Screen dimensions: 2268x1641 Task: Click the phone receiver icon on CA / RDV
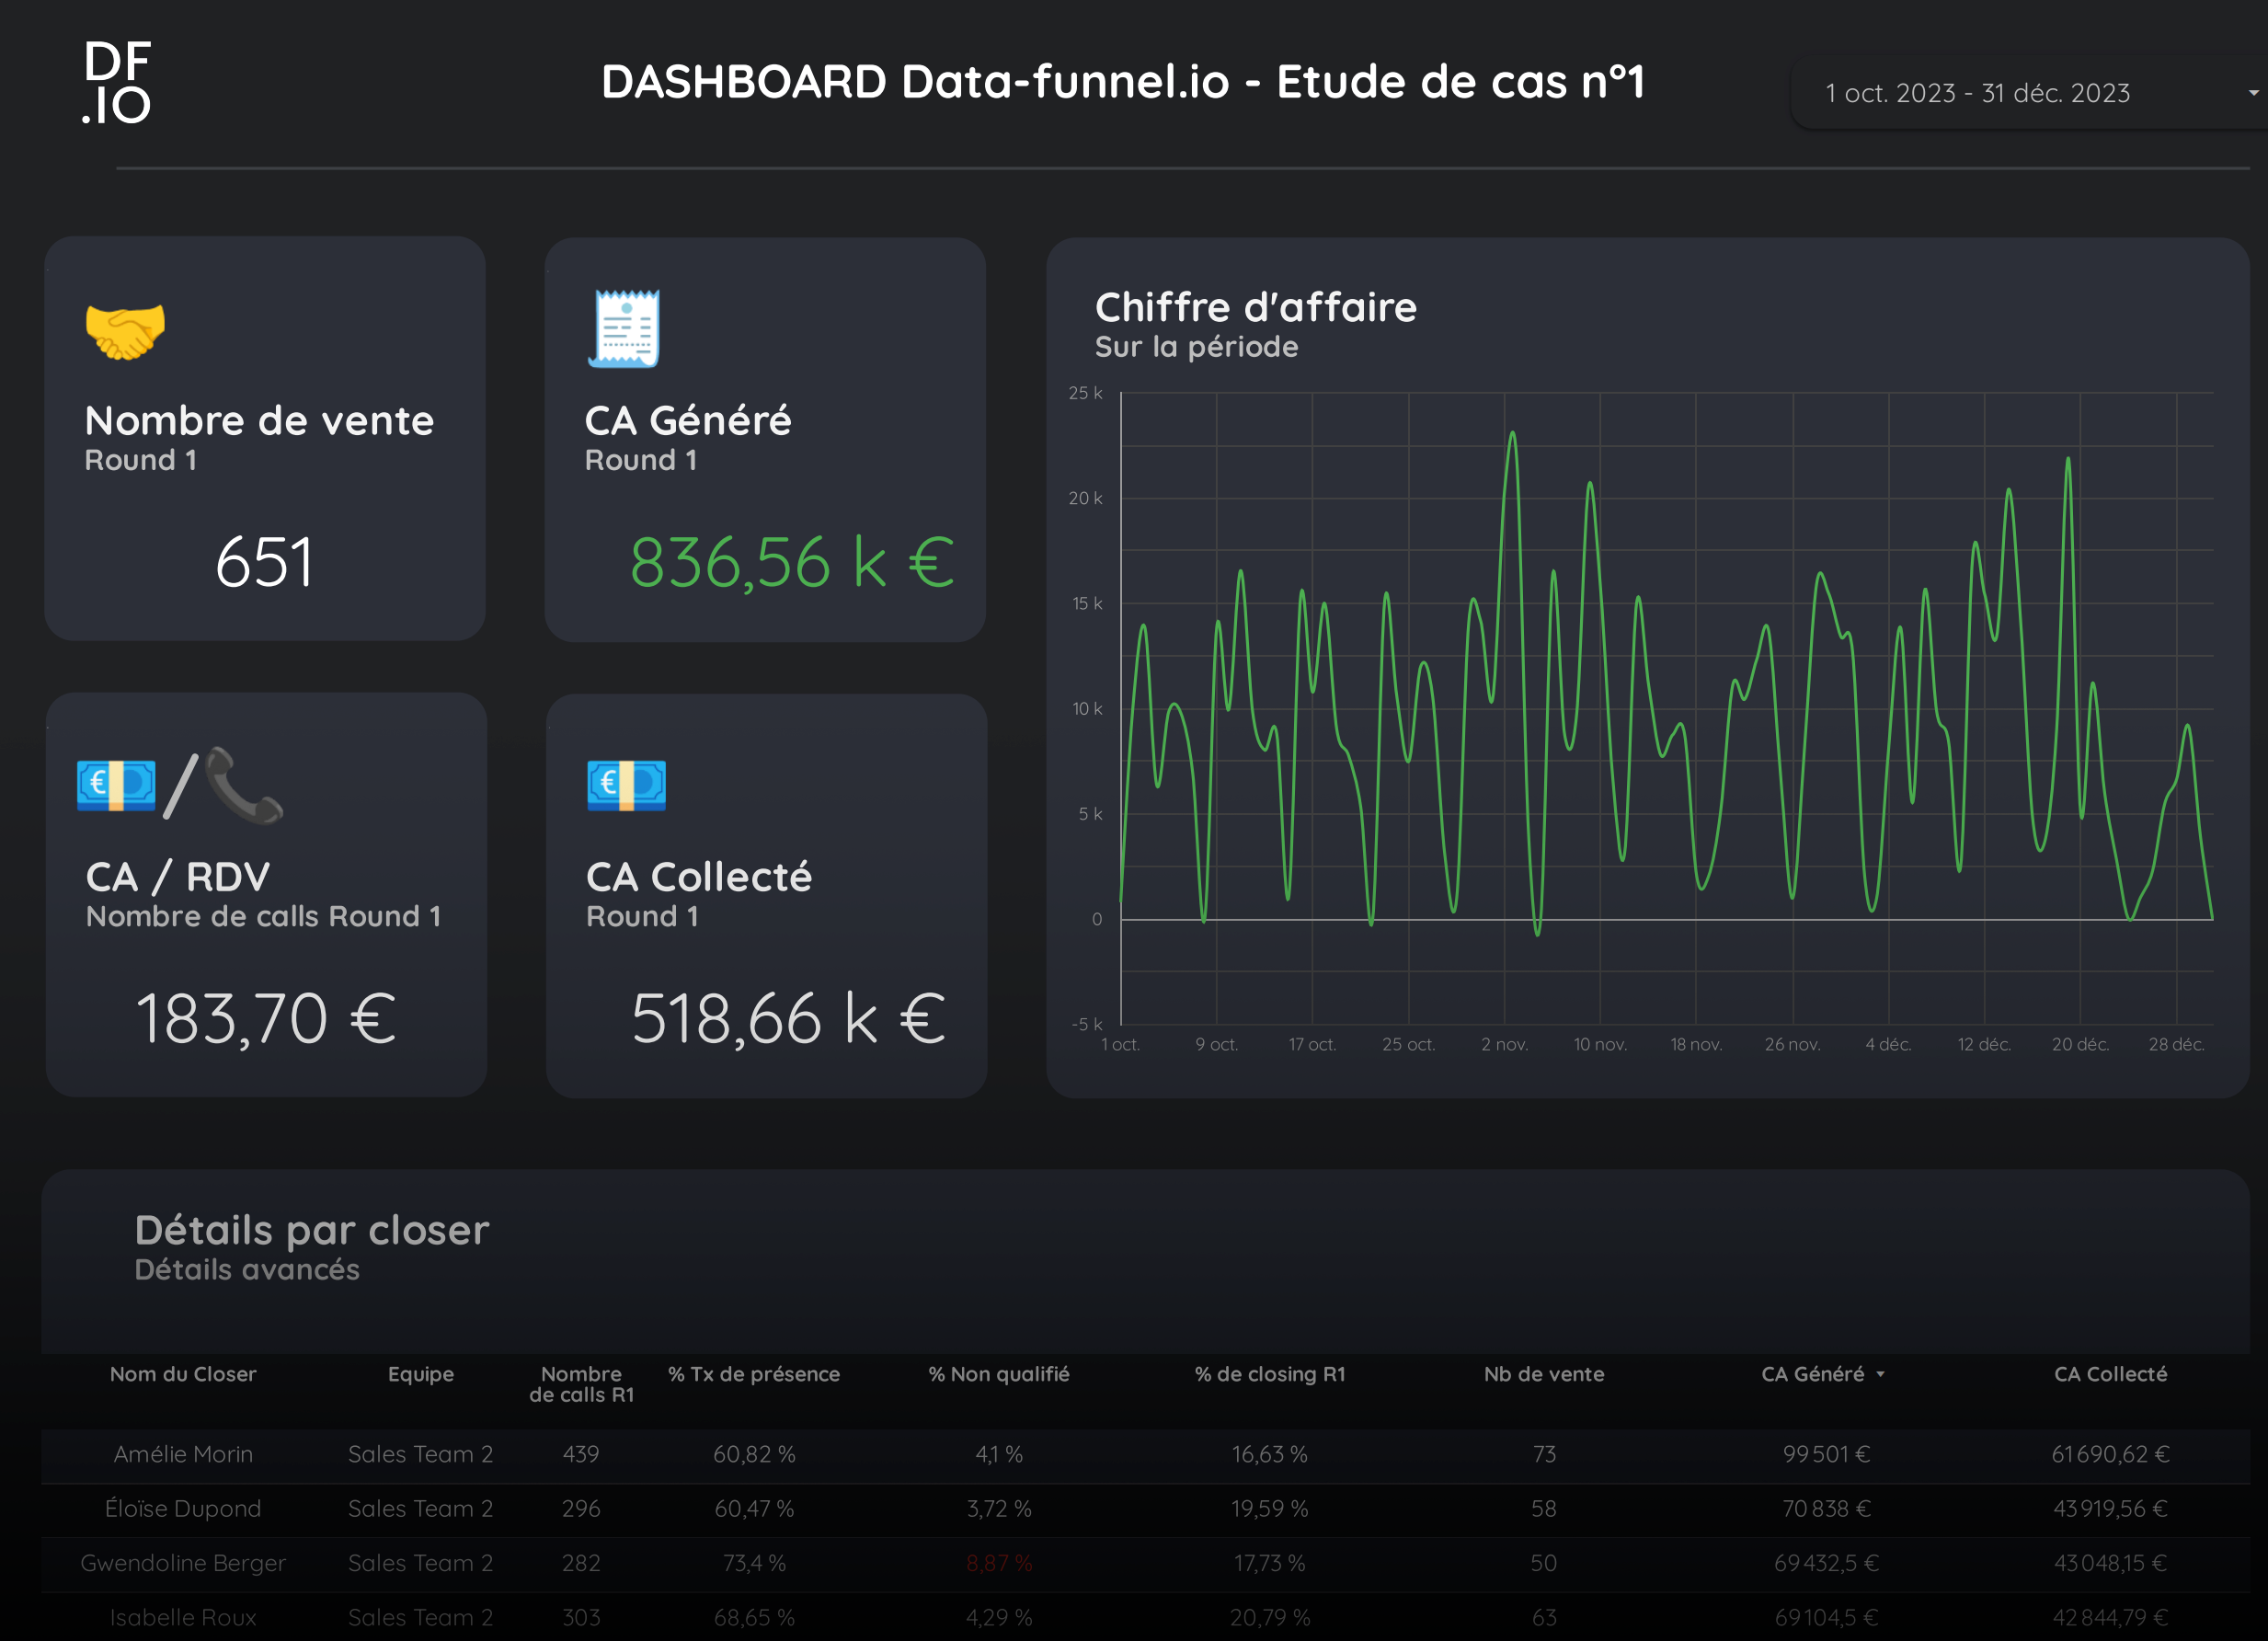pyautogui.click(x=244, y=785)
